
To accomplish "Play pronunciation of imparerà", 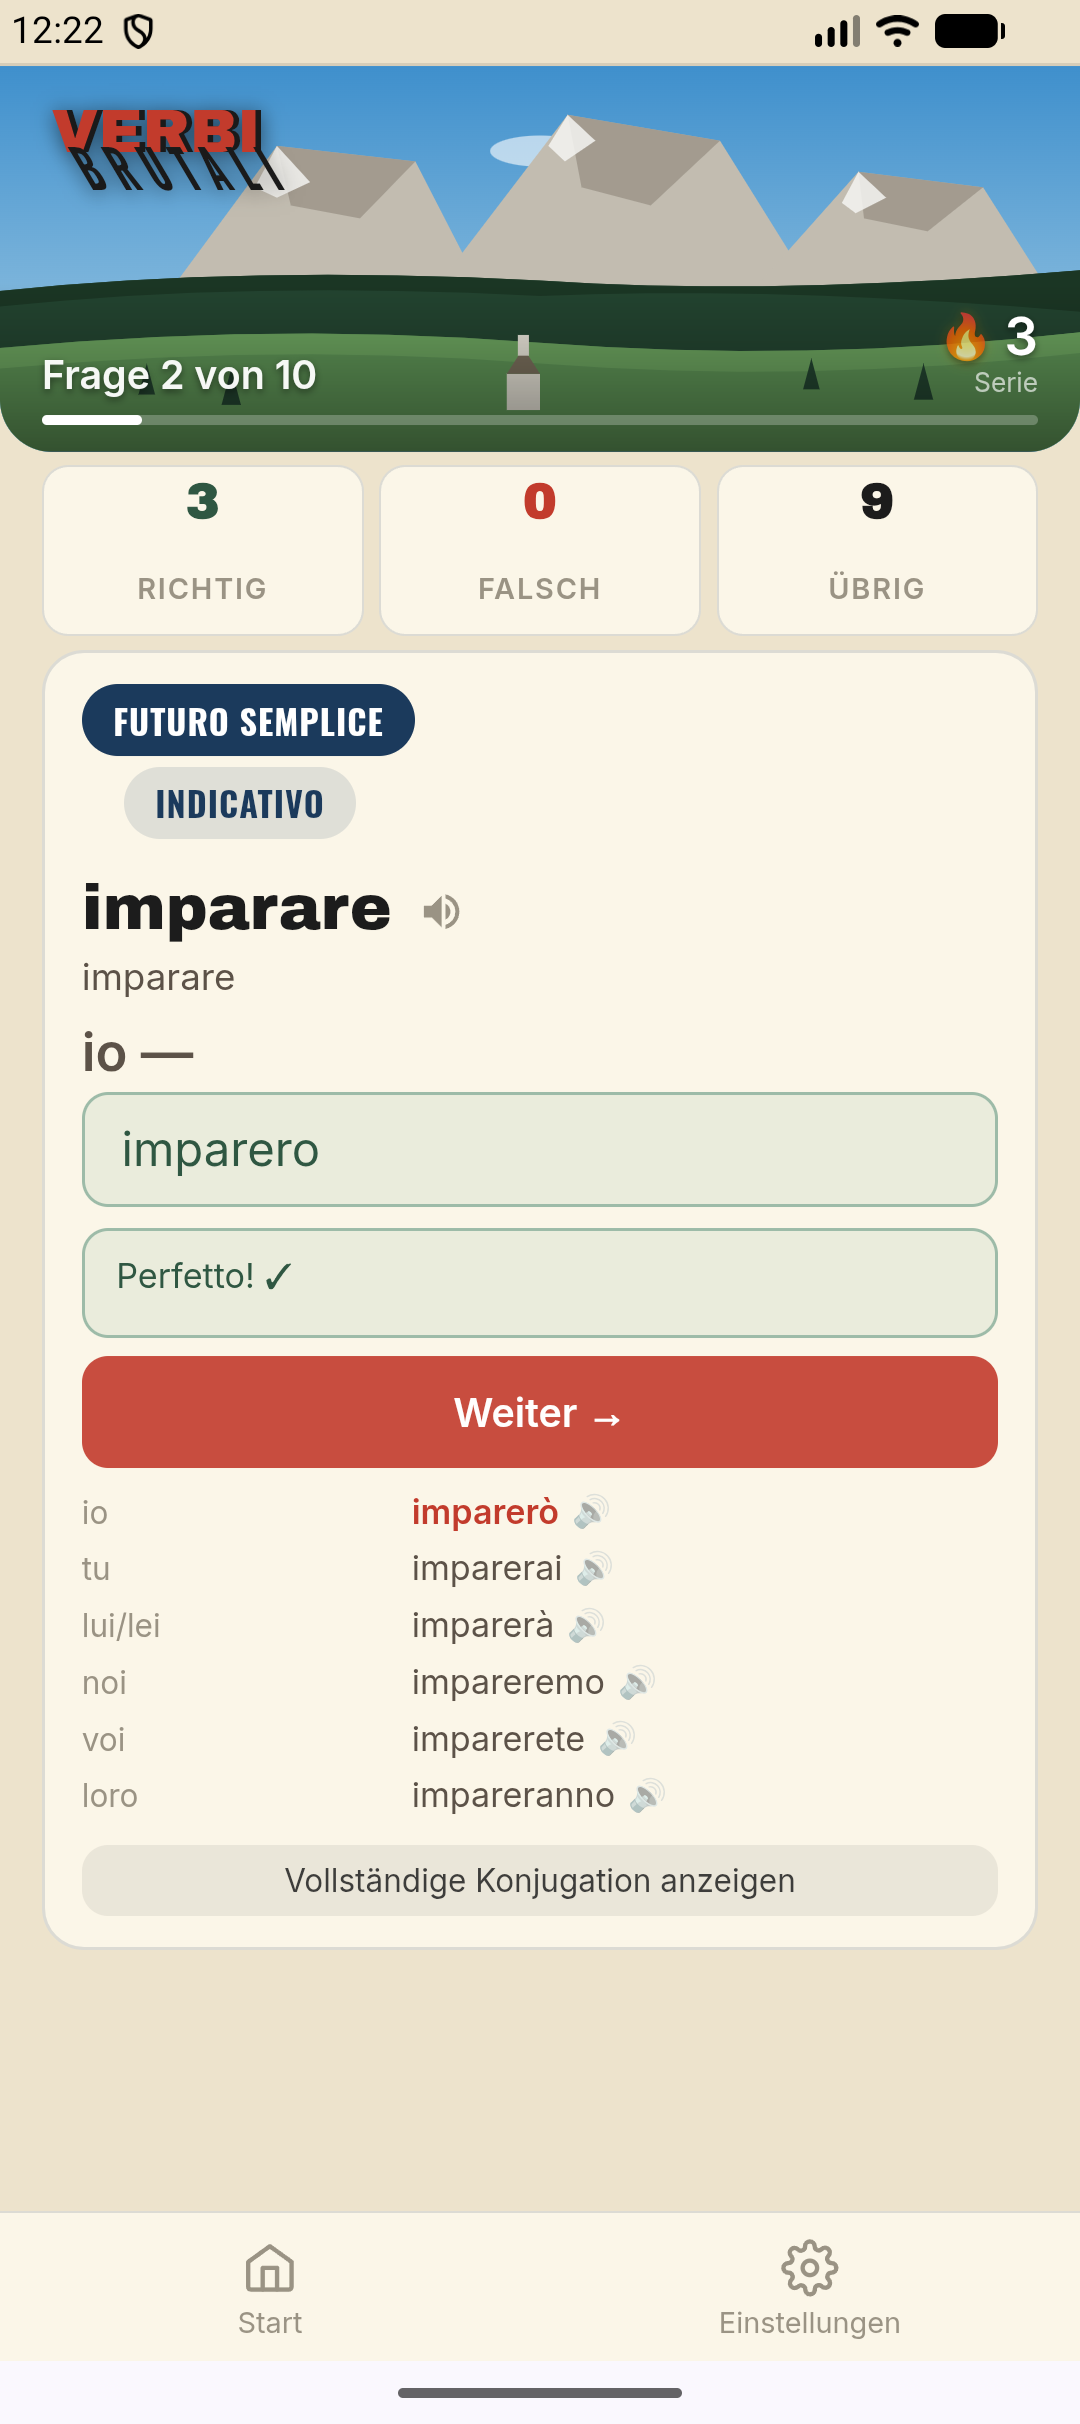I will pos(586,1625).
